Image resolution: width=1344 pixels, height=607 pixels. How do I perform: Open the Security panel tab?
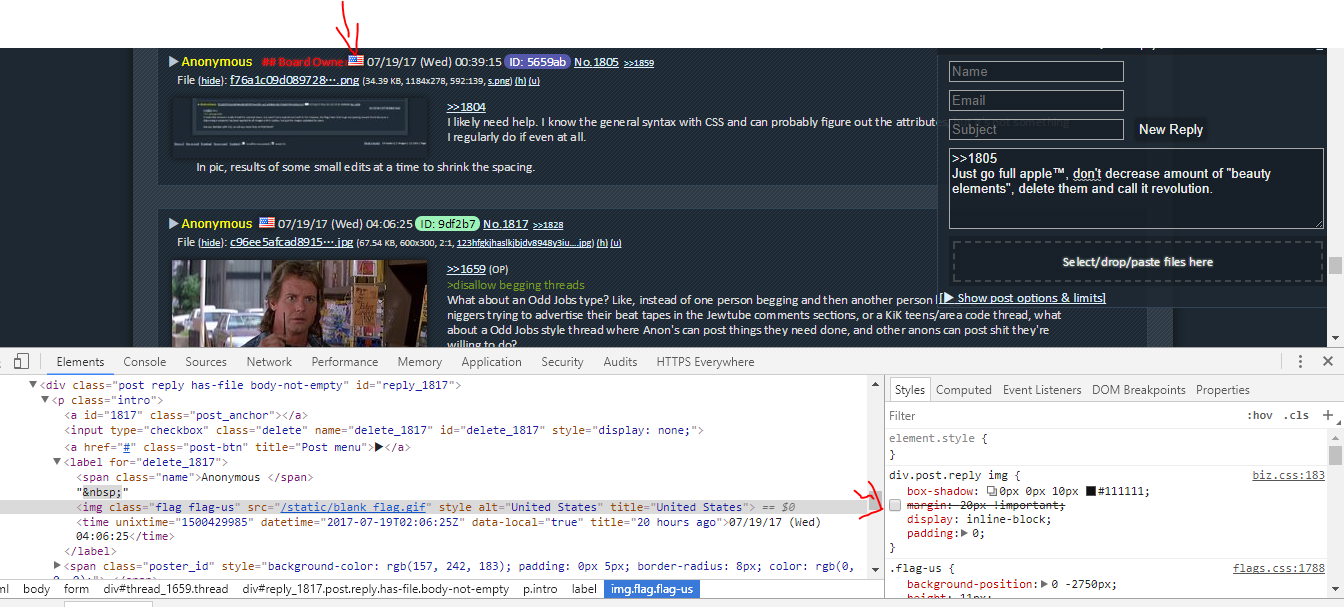click(562, 362)
